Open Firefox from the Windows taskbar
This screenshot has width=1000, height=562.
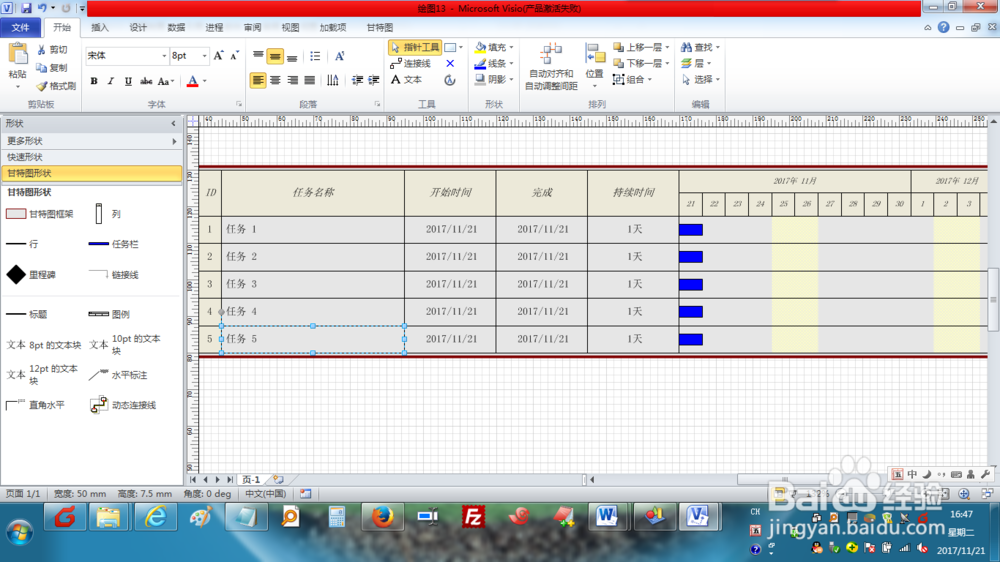click(383, 517)
